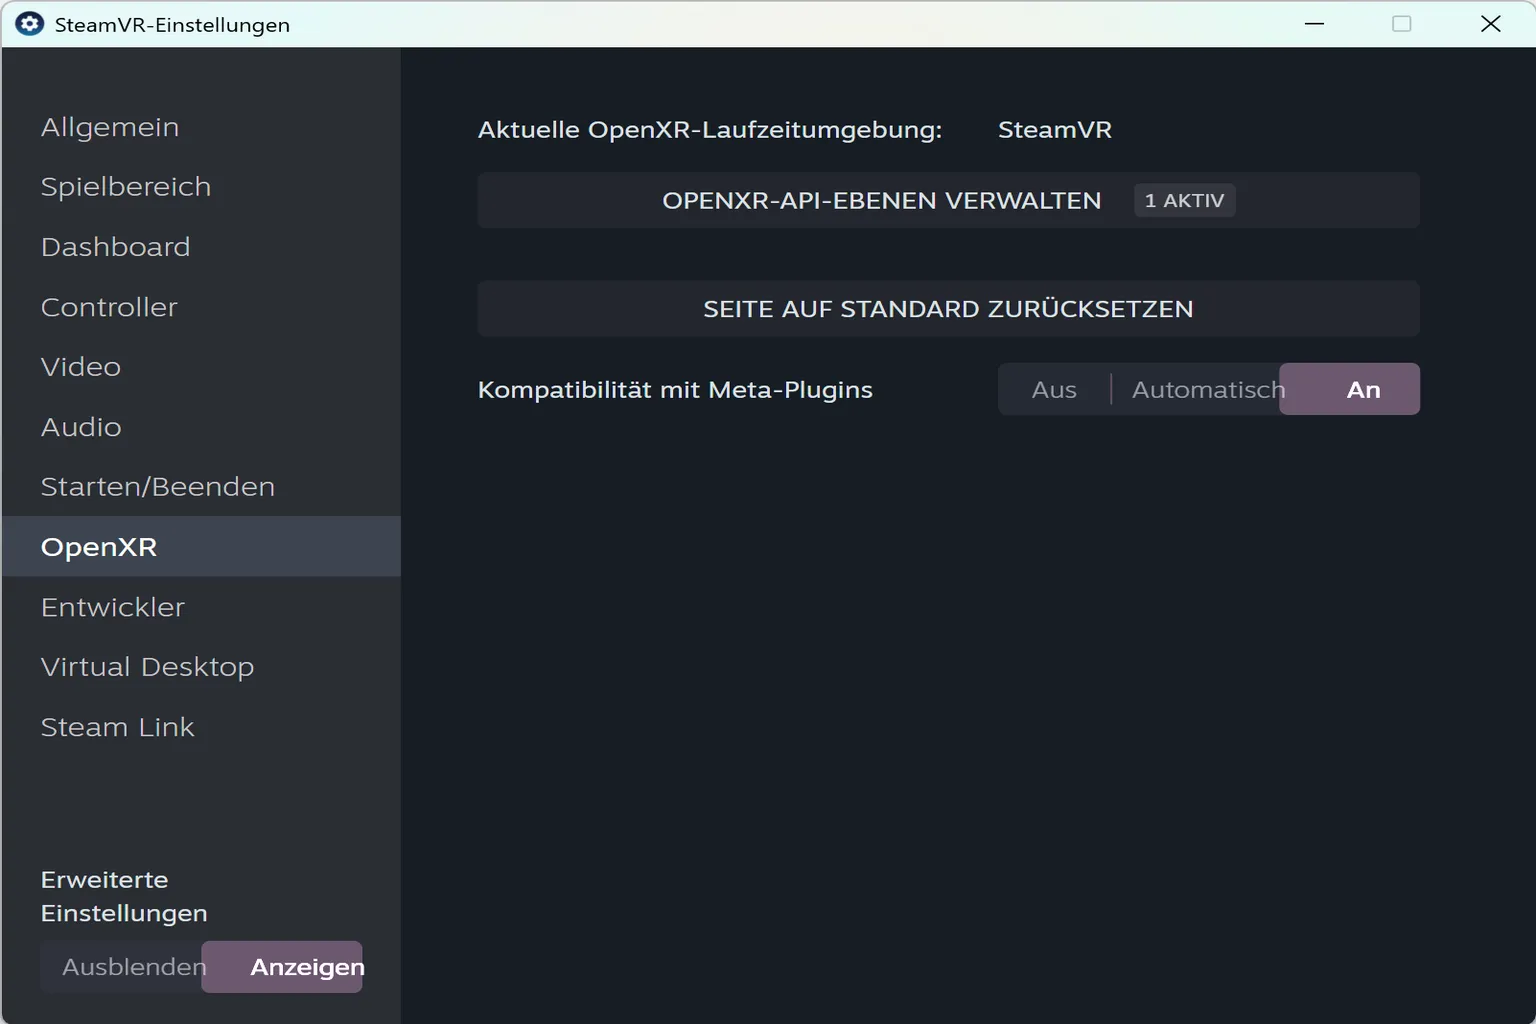
Task: Click the Aktuelle OpenXR-Laufzeitumgebung label
Action: (x=710, y=130)
